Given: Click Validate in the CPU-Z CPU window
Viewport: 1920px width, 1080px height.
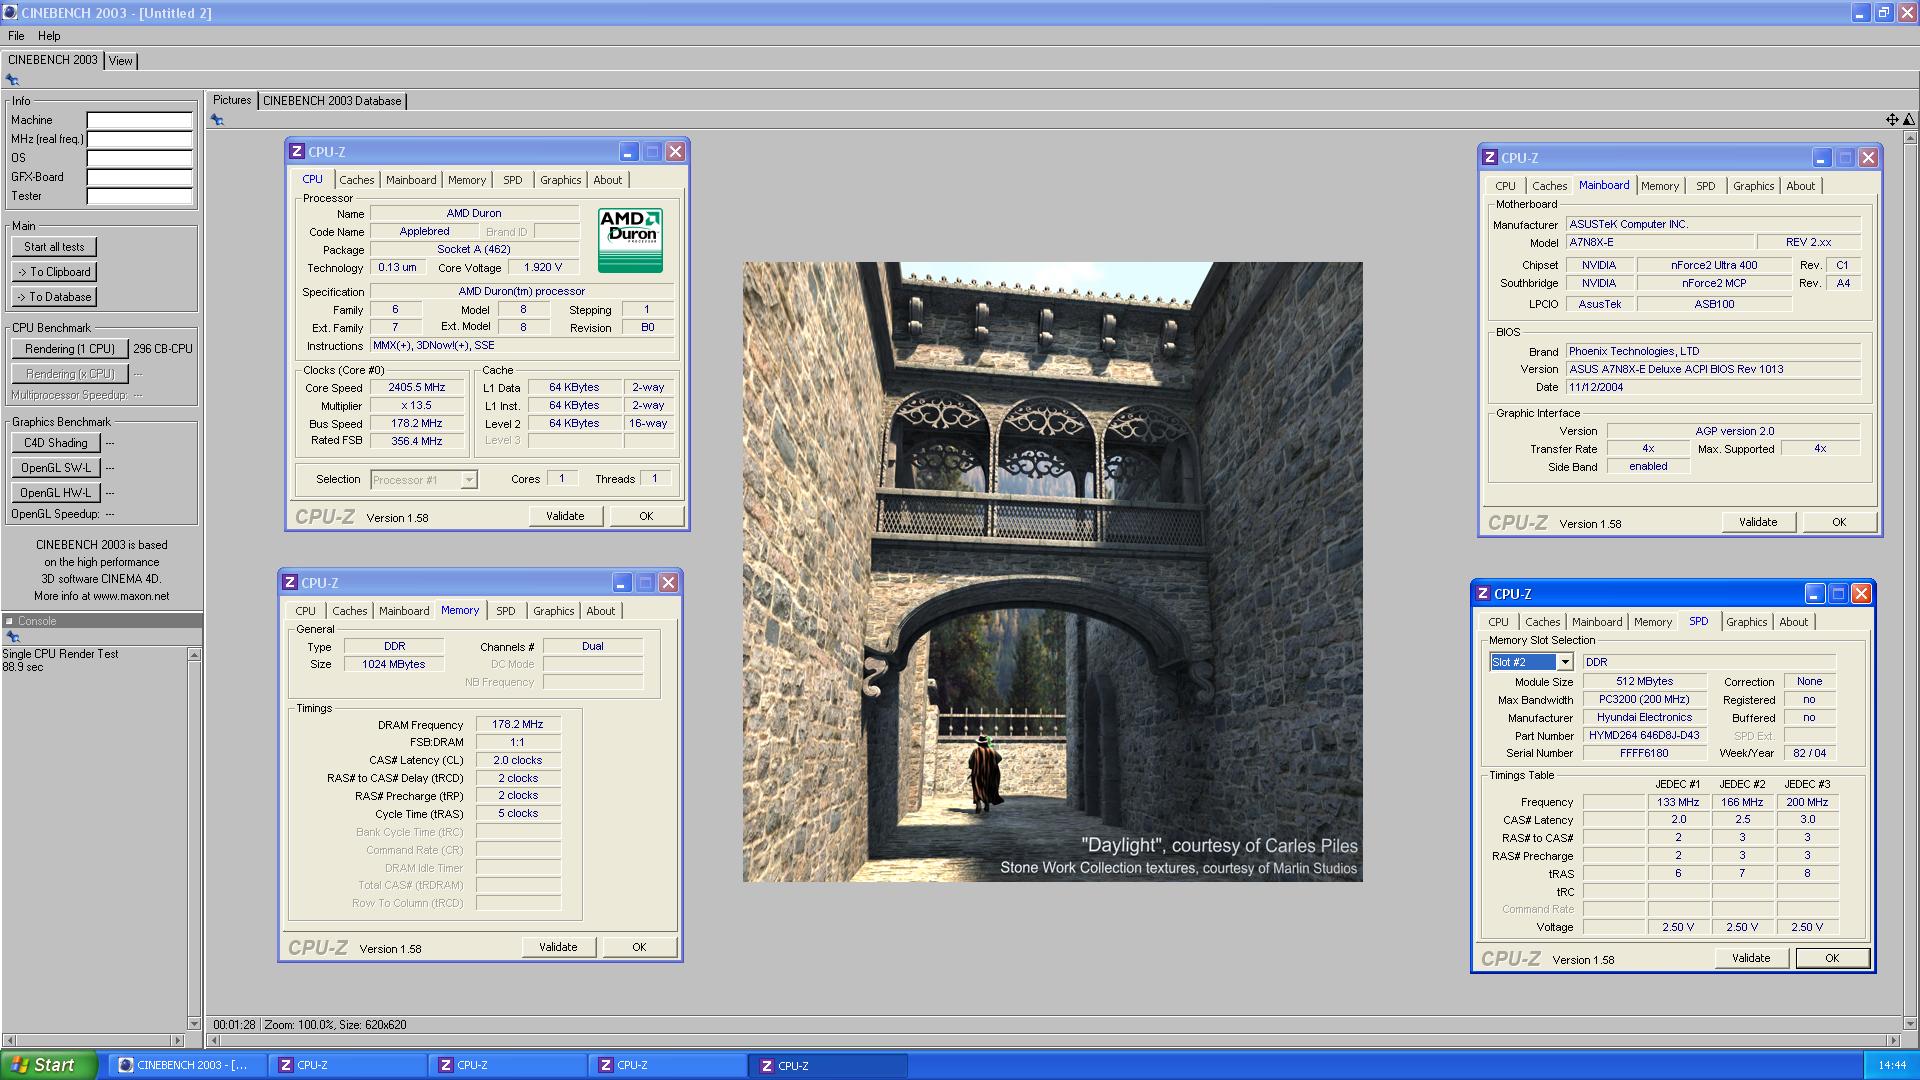Looking at the screenshot, I should [x=565, y=517].
